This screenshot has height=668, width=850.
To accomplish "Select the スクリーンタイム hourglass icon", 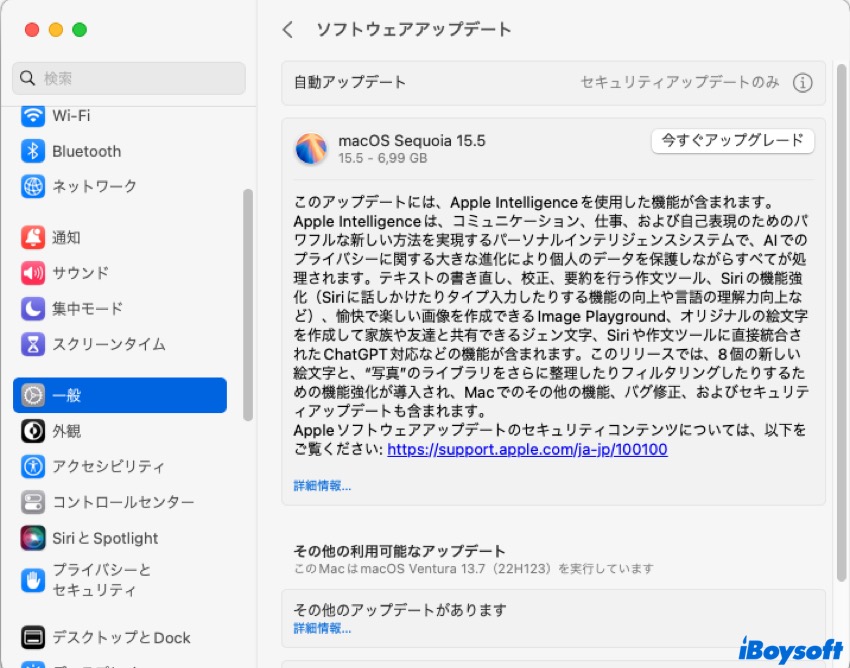I will [33, 344].
